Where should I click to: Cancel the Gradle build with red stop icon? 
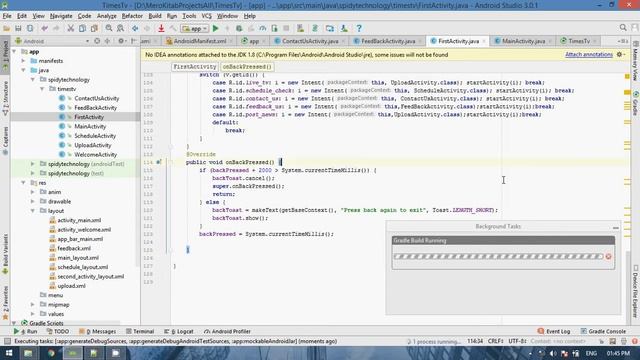[x=609, y=256]
